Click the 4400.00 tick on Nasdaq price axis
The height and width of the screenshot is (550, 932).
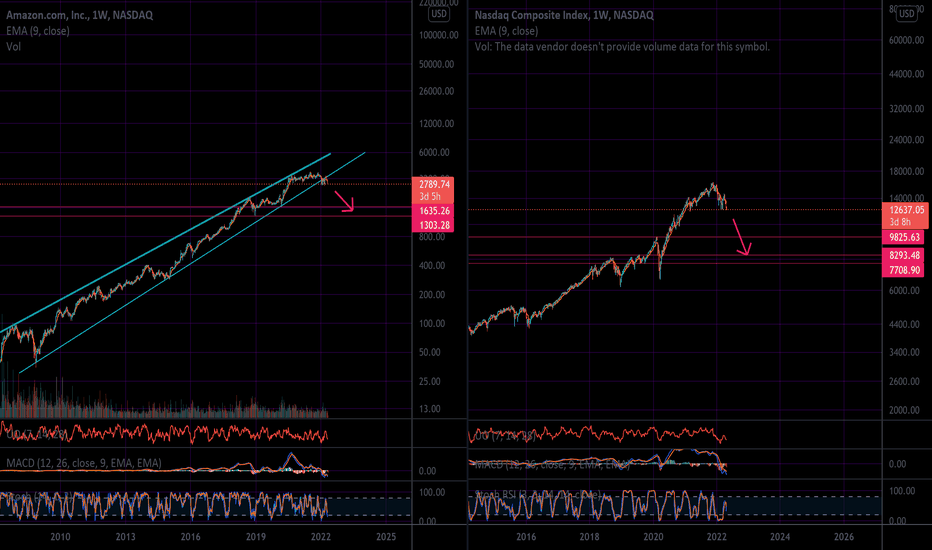point(904,325)
